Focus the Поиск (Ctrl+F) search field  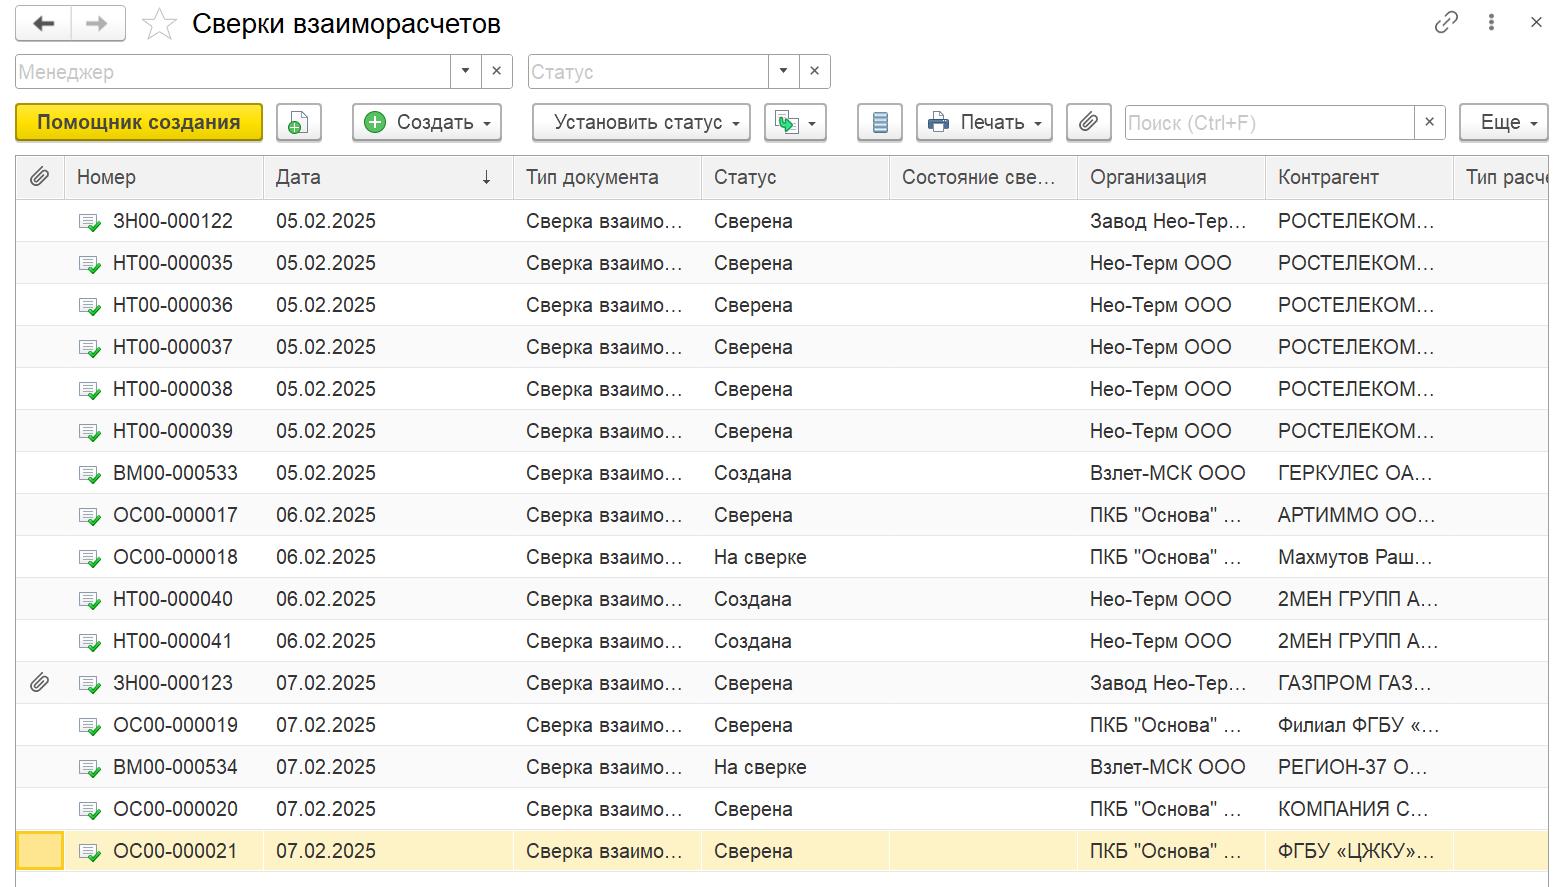pos(1269,122)
